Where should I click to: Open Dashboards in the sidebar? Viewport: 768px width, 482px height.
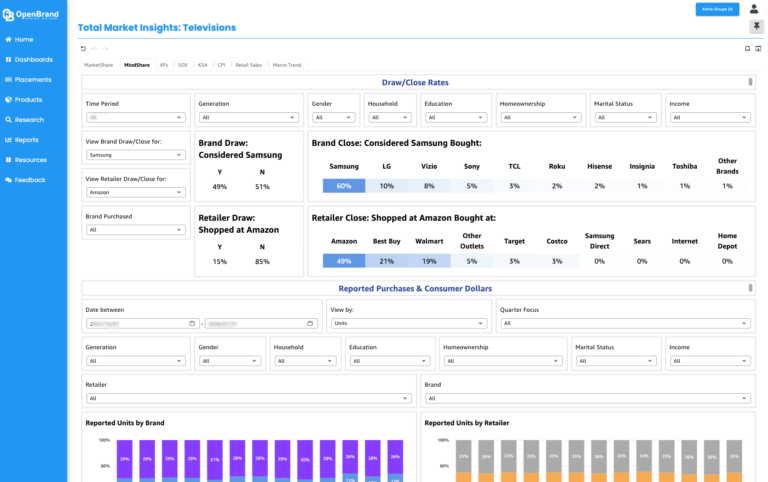[x=29, y=59]
